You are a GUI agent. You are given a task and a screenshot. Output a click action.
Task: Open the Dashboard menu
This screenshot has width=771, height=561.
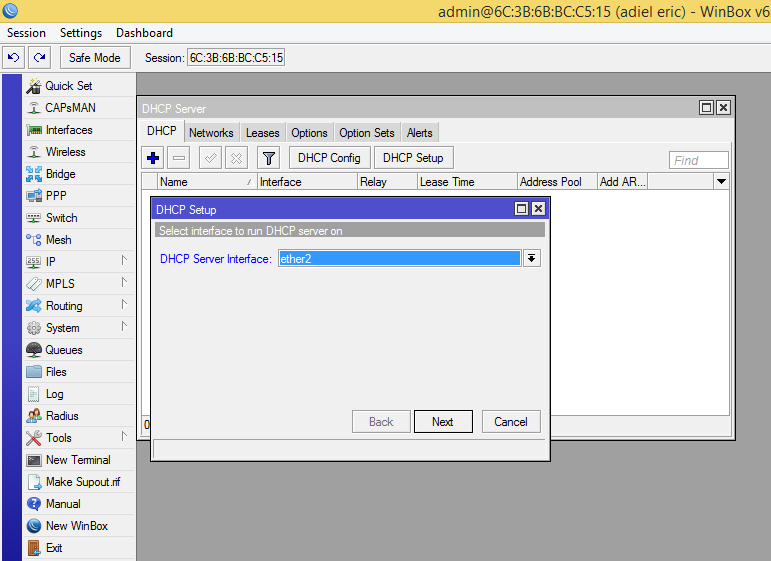(145, 33)
